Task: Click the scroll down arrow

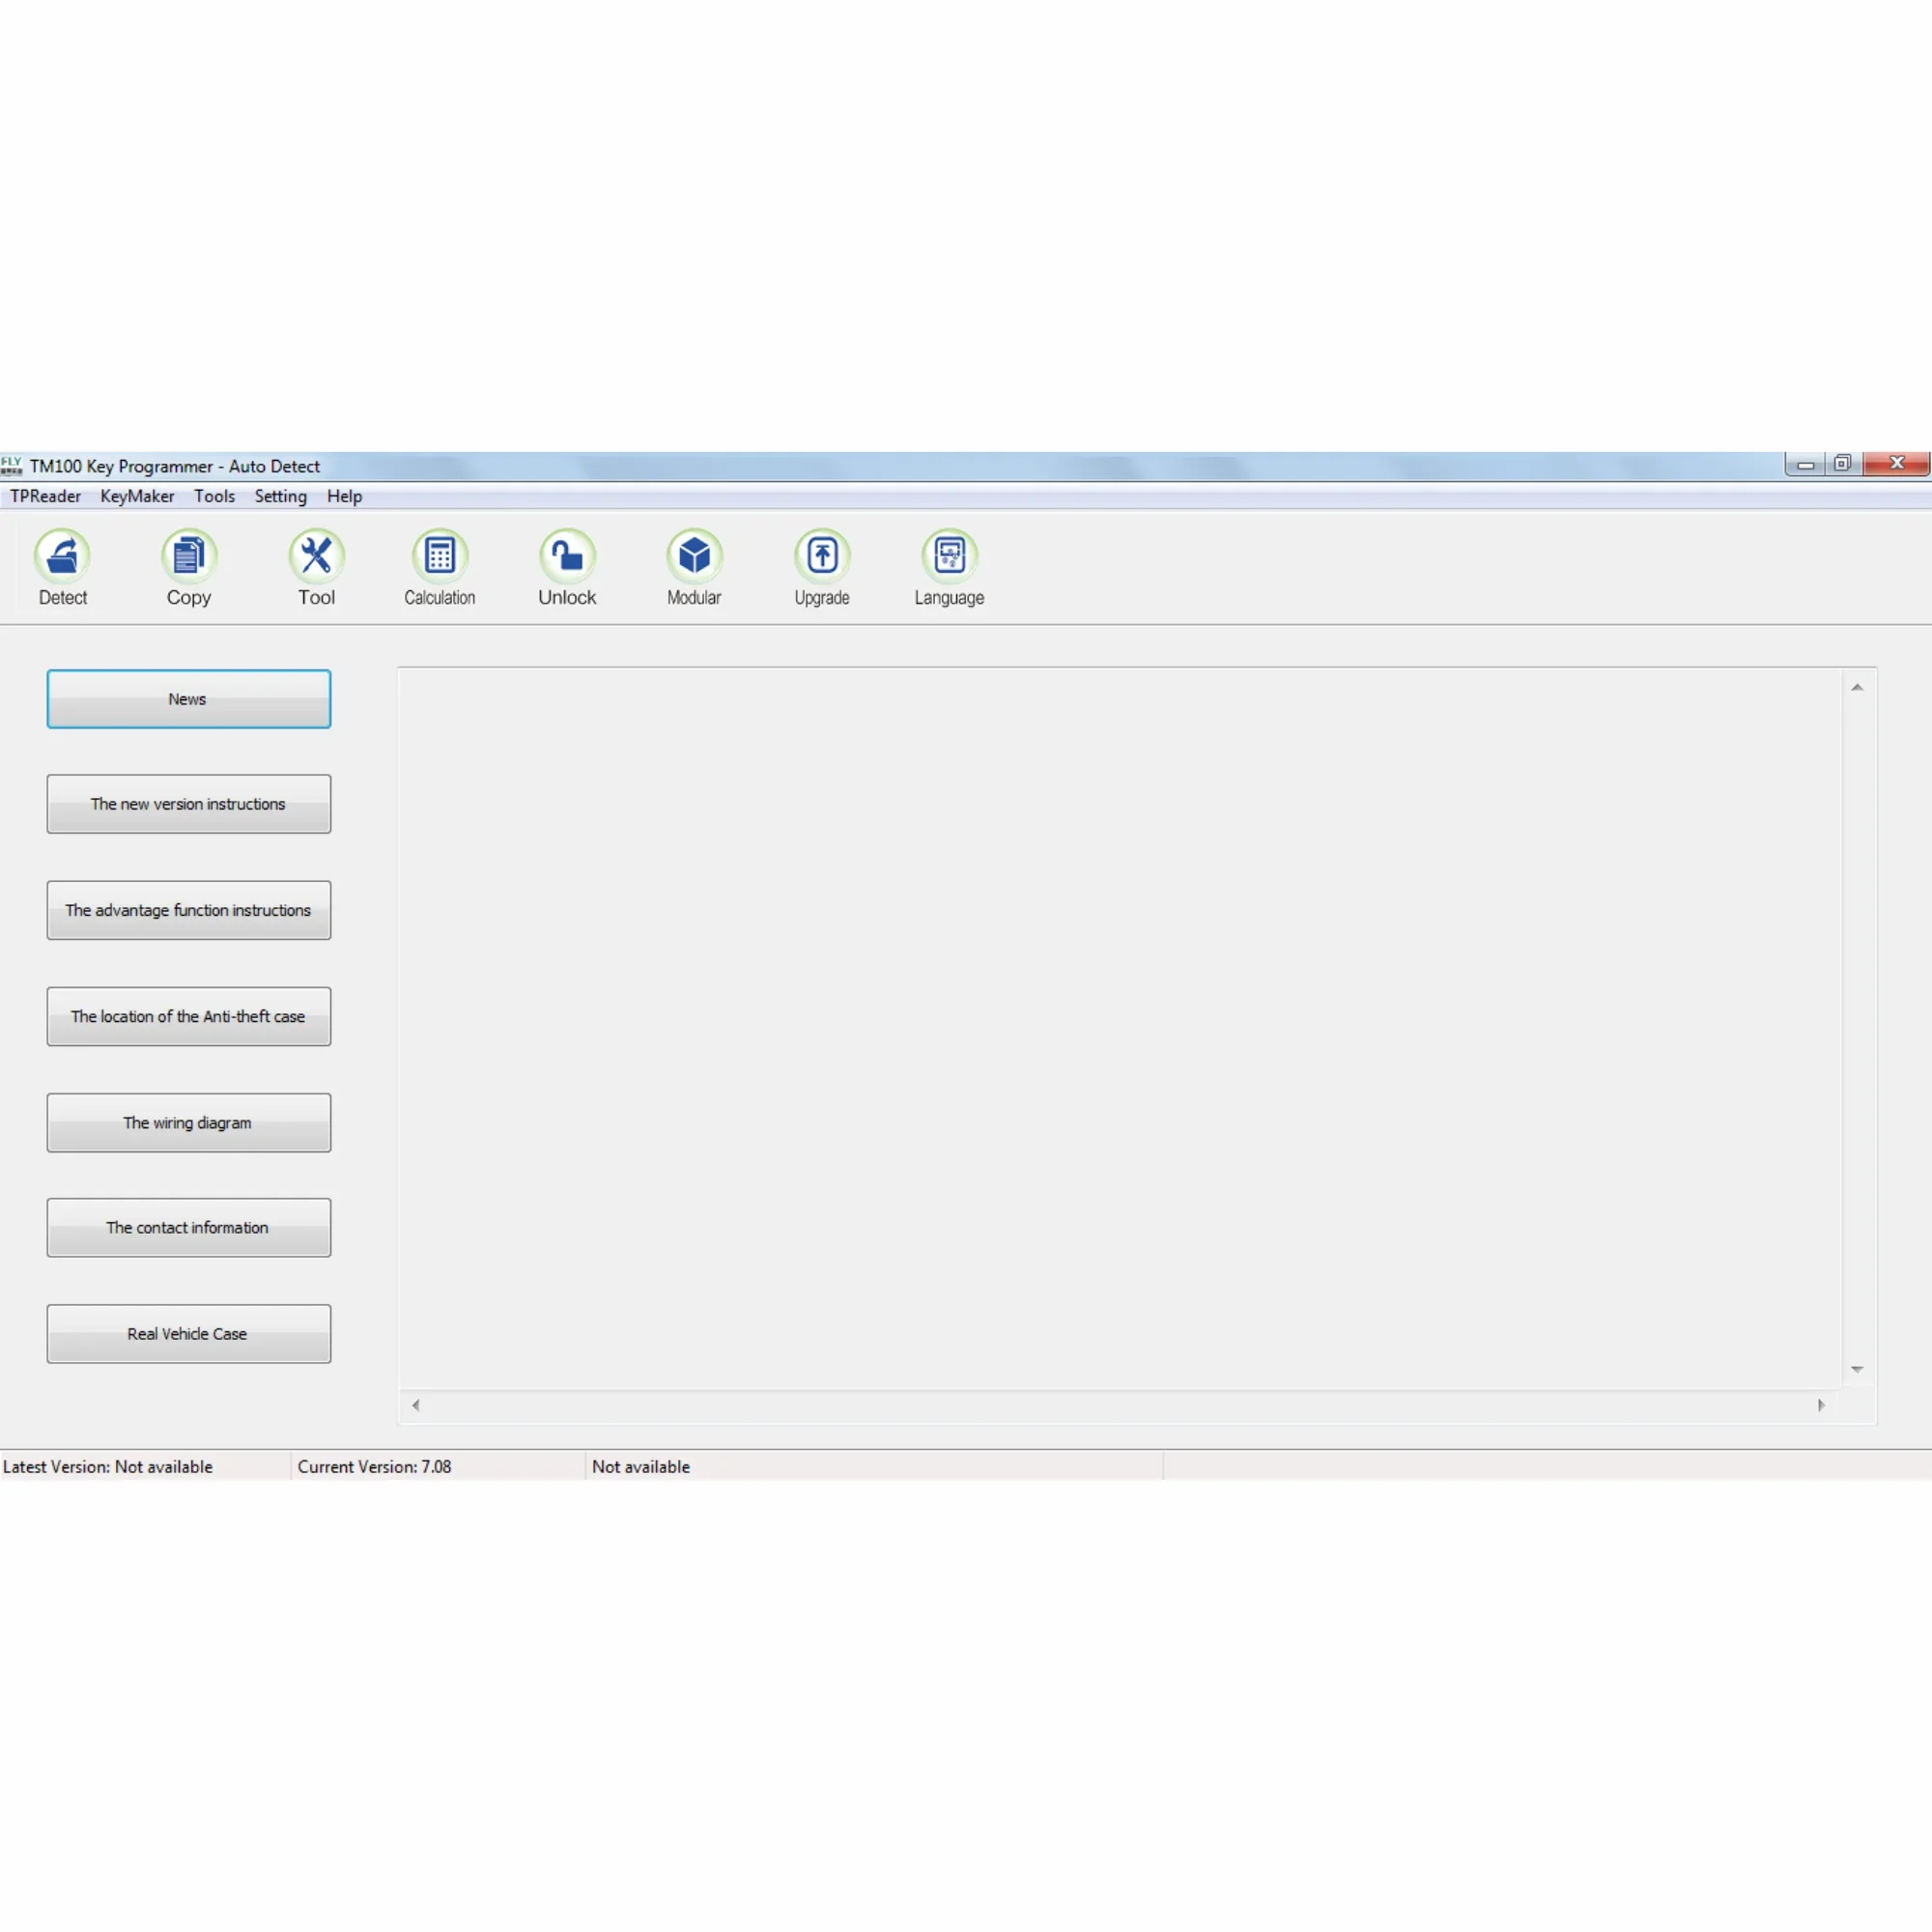Action: click(x=1857, y=1370)
